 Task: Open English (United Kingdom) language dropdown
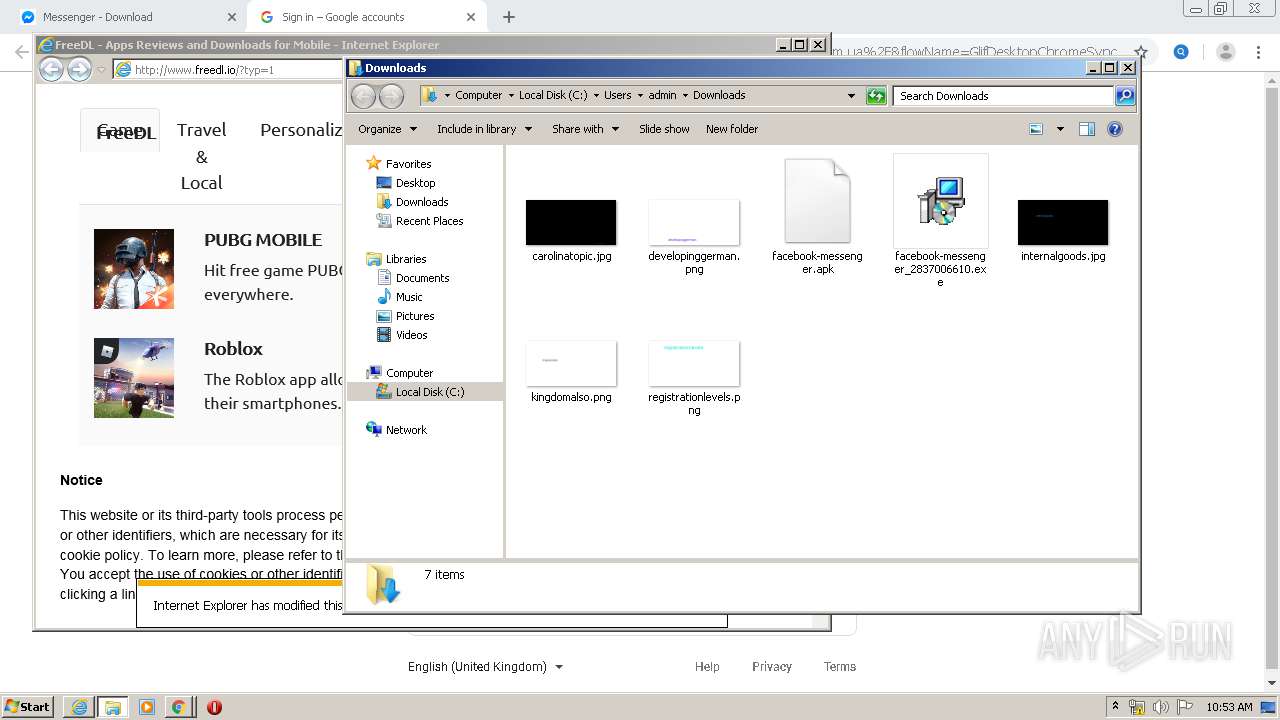485,667
